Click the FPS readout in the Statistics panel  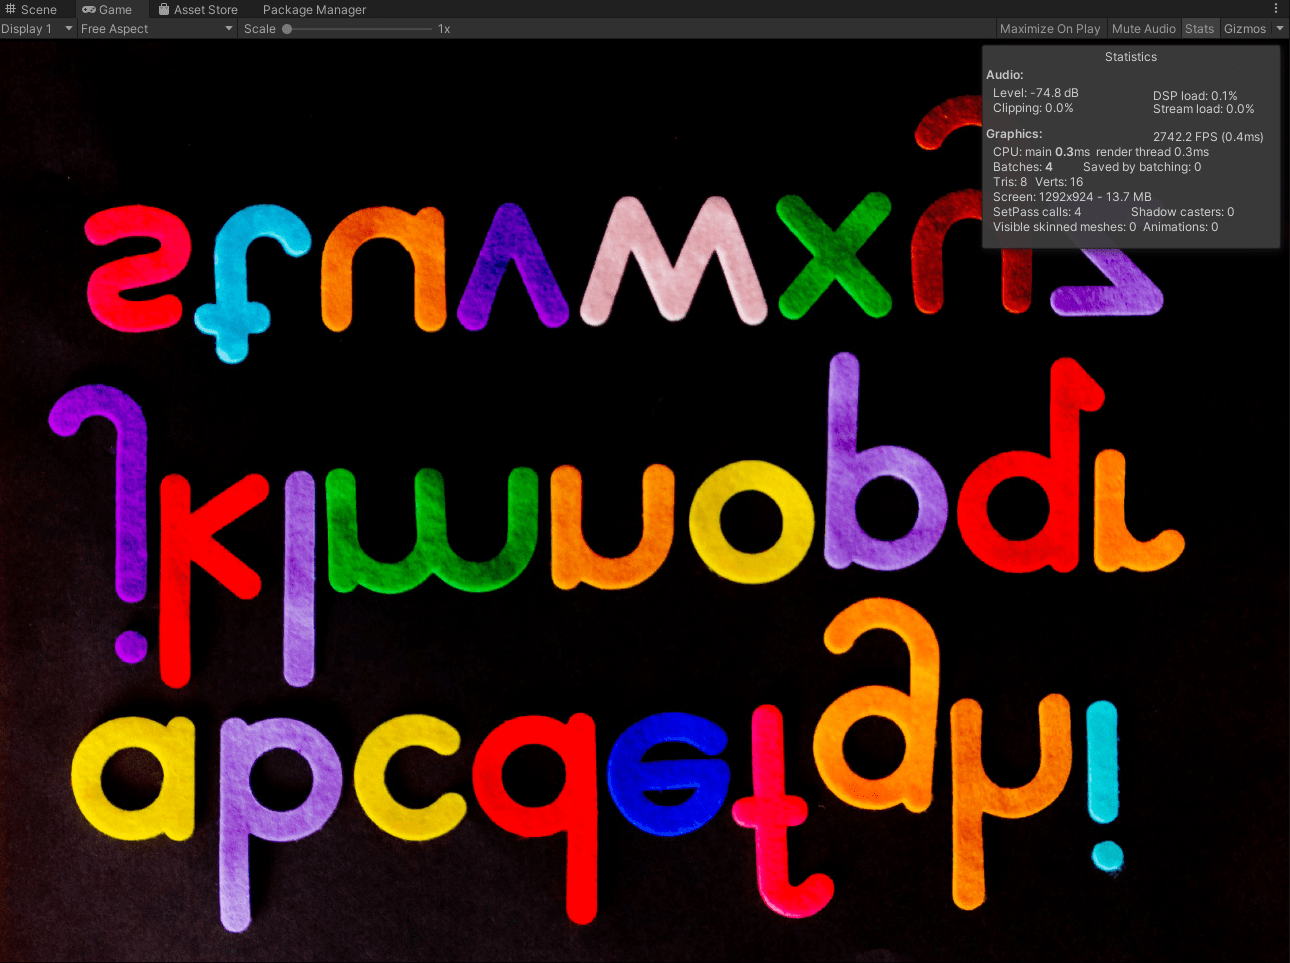click(x=1207, y=136)
